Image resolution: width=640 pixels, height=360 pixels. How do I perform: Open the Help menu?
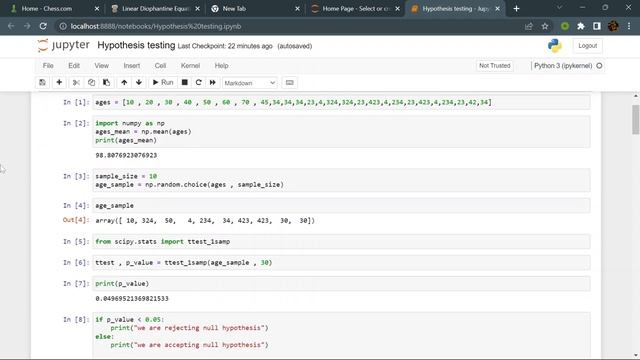221,66
